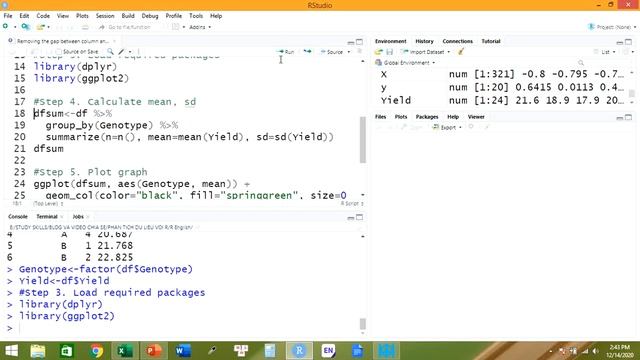Viewport: 640px width, 360px height.
Task: Open the Code menu
Action: pyautogui.click(x=43, y=16)
